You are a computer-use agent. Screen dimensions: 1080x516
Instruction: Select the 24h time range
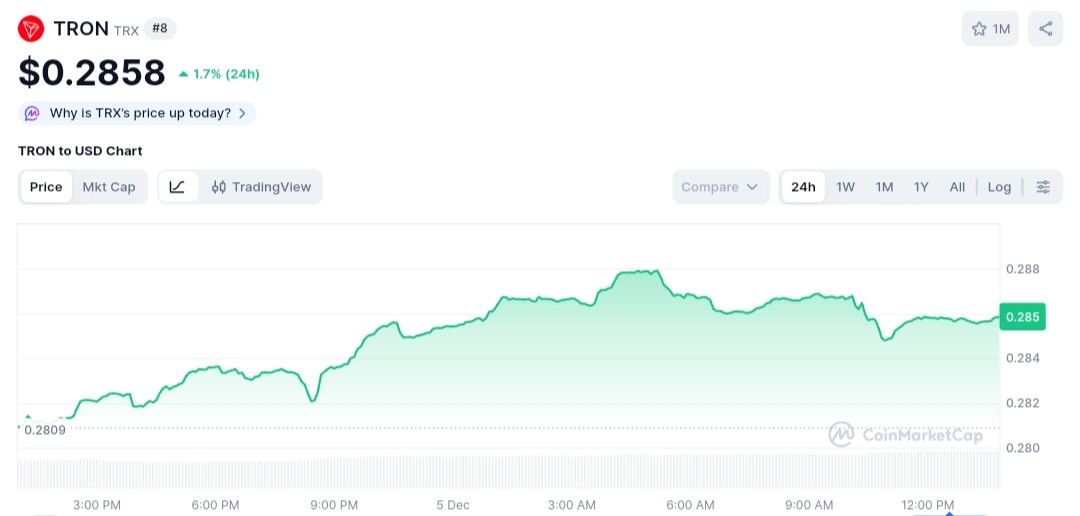pyautogui.click(x=803, y=187)
